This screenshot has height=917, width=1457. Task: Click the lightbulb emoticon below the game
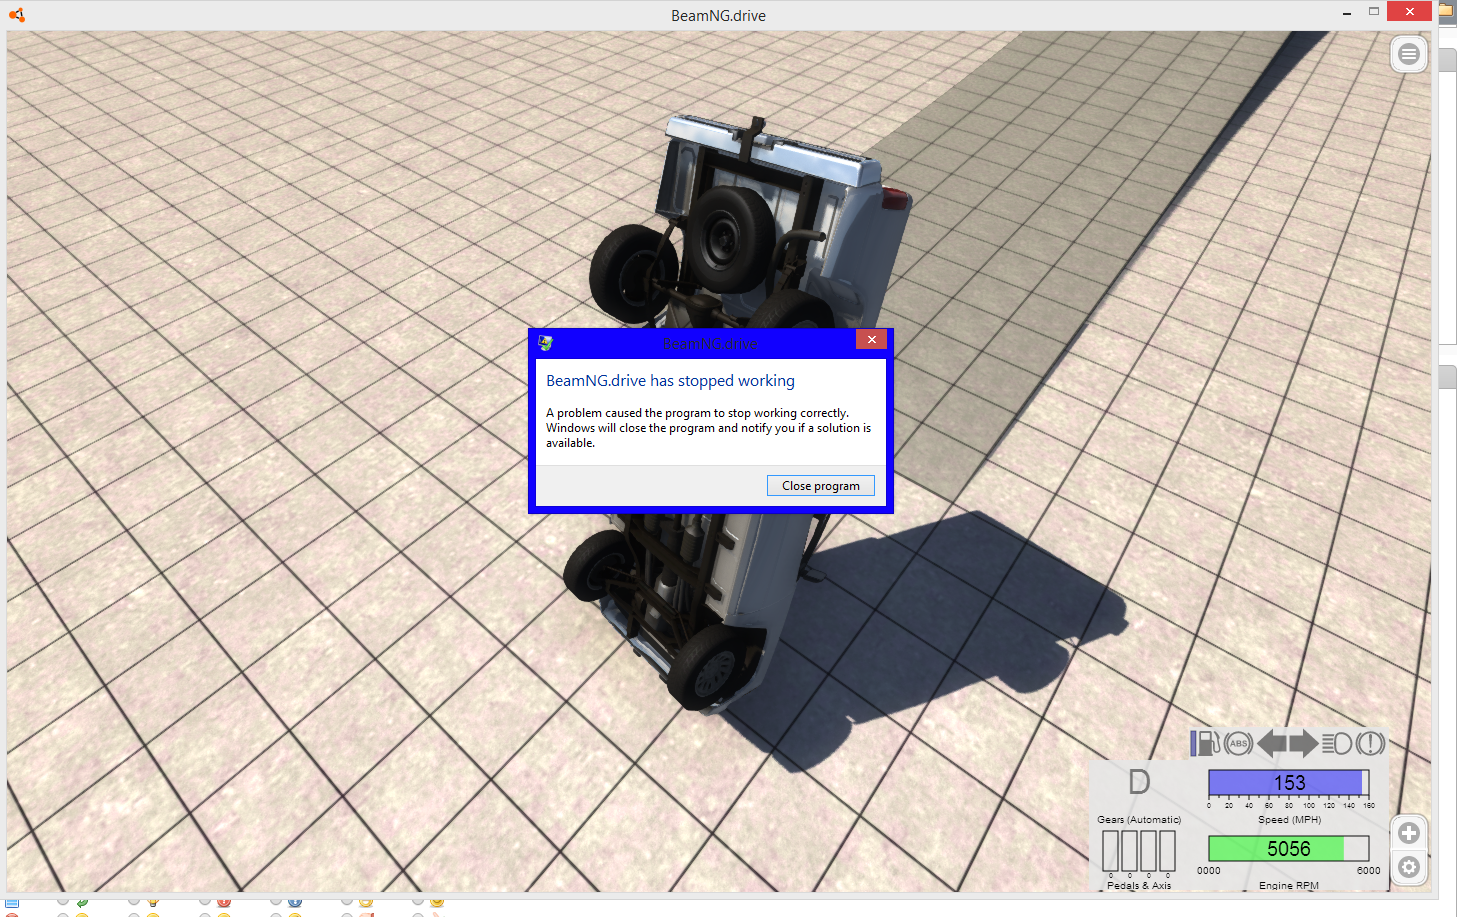click(x=153, y=901)
